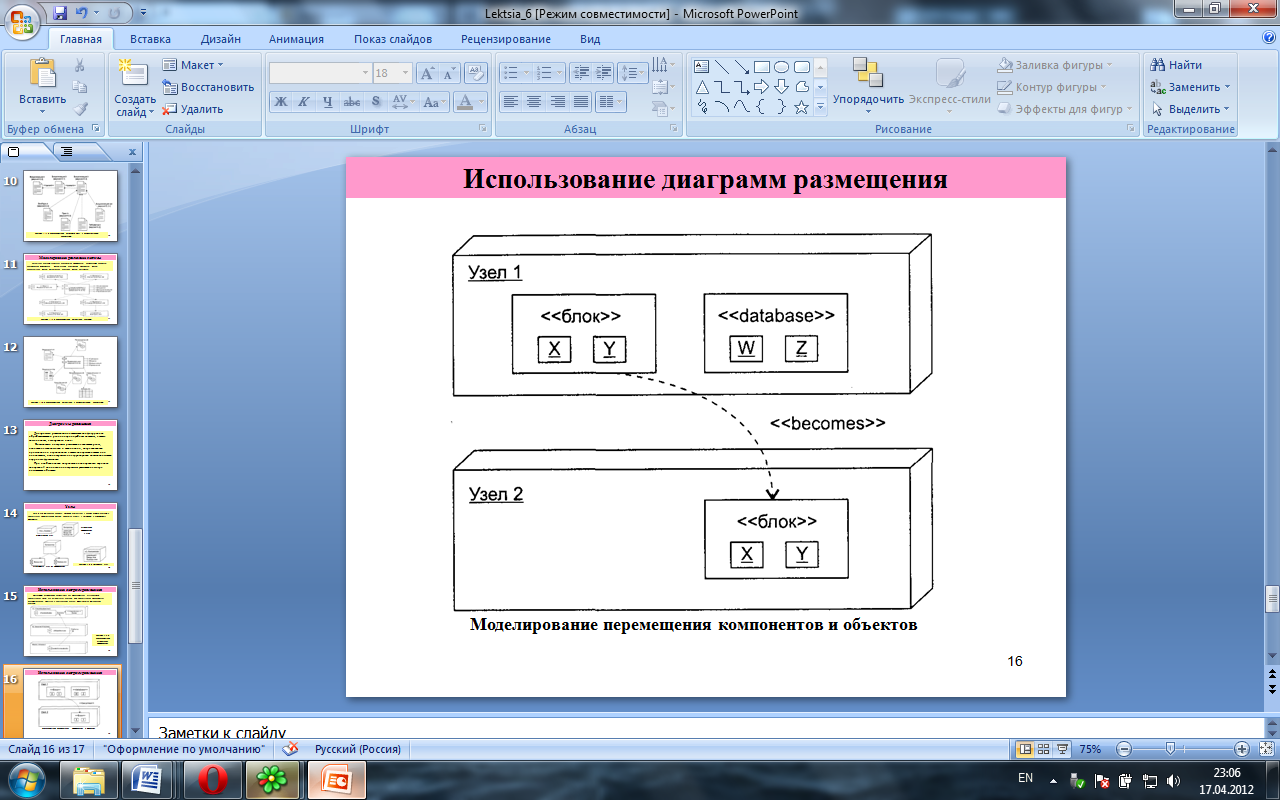Switch to Slide Sorter view in the status bar
This screenshot has width=1280, height=800.
1043,749
